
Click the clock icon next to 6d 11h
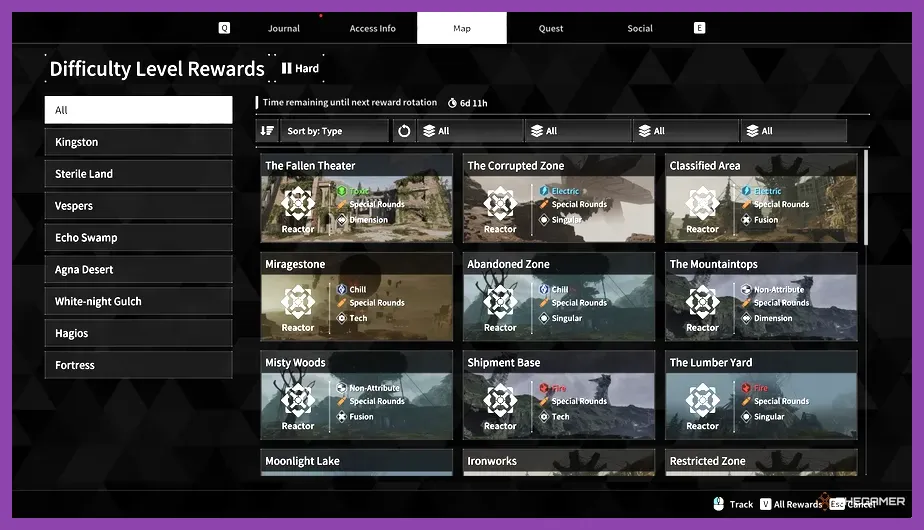coord(452,103)
